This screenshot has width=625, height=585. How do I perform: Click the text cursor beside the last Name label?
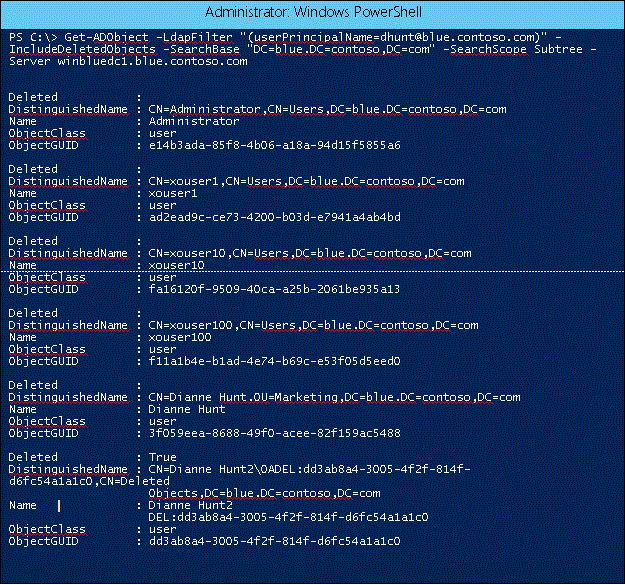[x=59, y=506]
